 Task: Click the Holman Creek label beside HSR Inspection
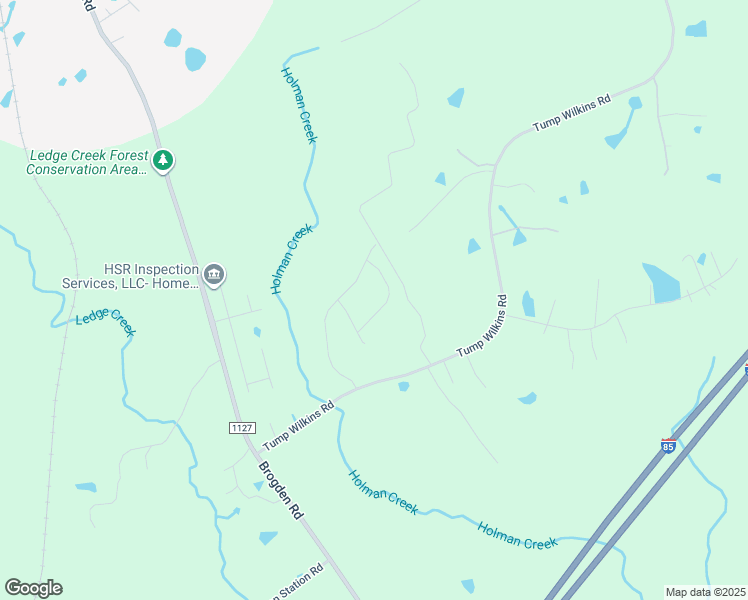[292, 259]
